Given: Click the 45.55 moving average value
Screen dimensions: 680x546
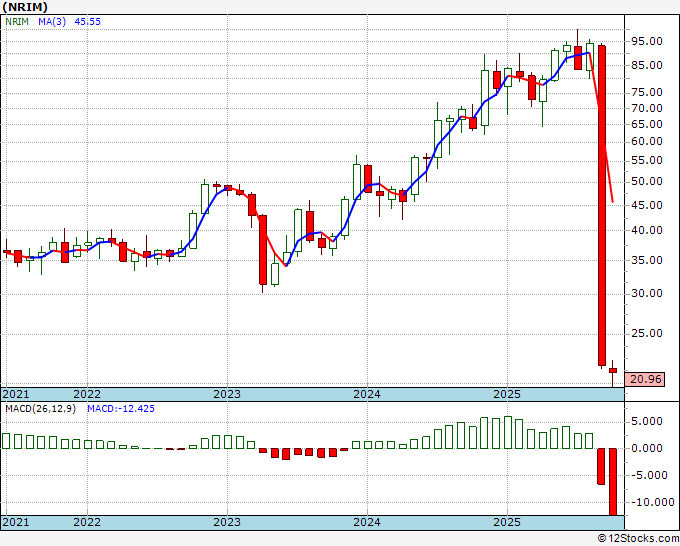Looking at the screenshot, I should pyautogui.click(x=87, y=22).
